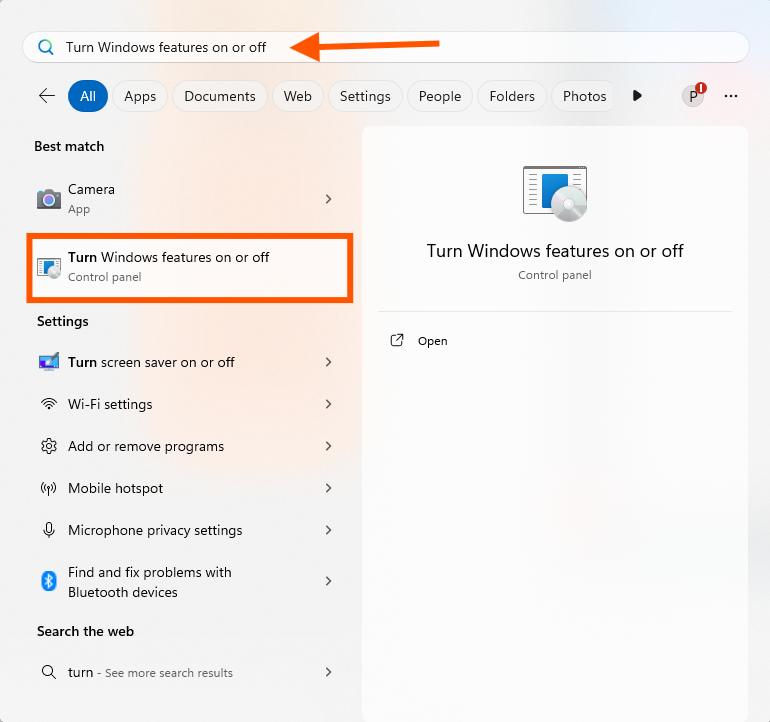Click the search box text field
Viewport: 770px width, 722px height.
[385, 47]
